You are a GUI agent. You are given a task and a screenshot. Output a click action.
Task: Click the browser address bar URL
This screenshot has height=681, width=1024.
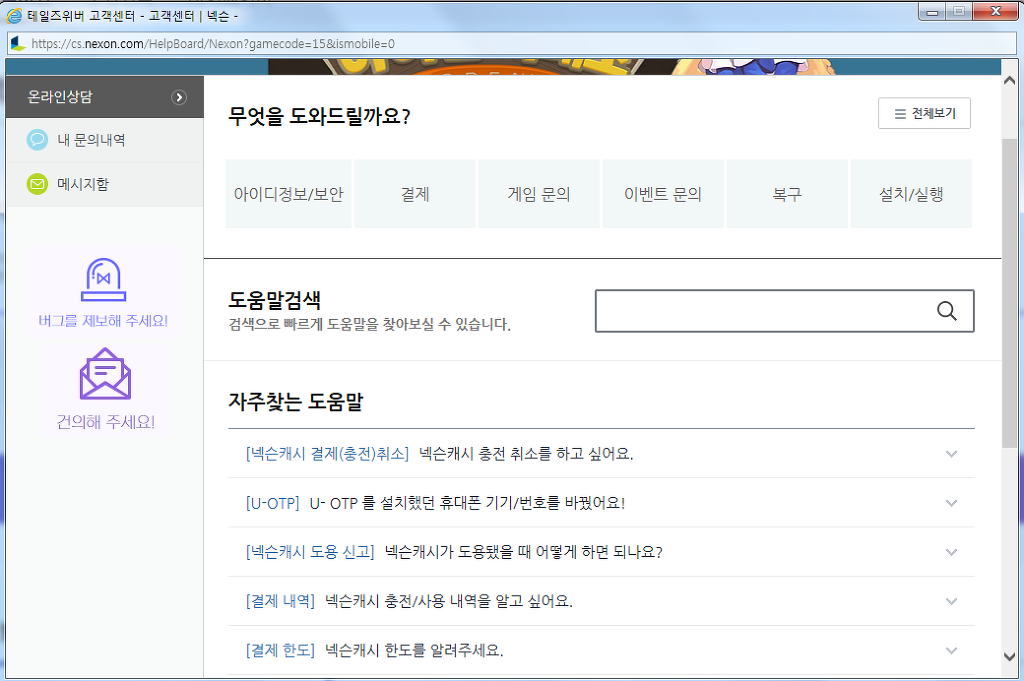coord(213,44)
